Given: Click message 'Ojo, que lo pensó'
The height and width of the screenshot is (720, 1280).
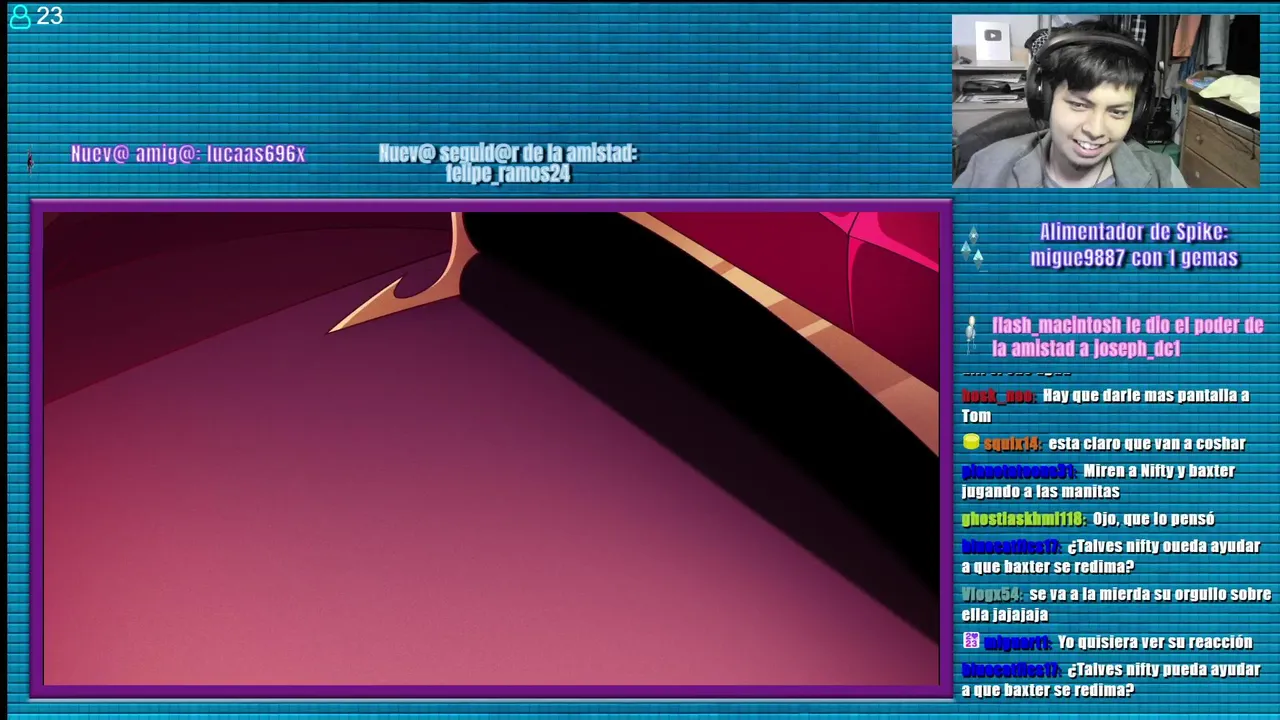Looking at the screenshot, I should [x=1153, y=519].
